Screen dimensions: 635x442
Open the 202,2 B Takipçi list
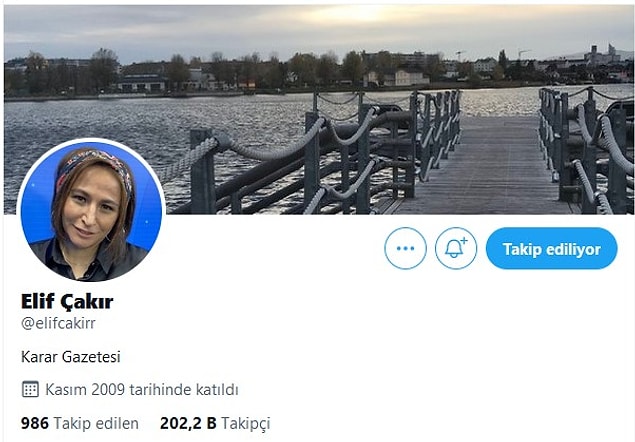click(215, 423)
